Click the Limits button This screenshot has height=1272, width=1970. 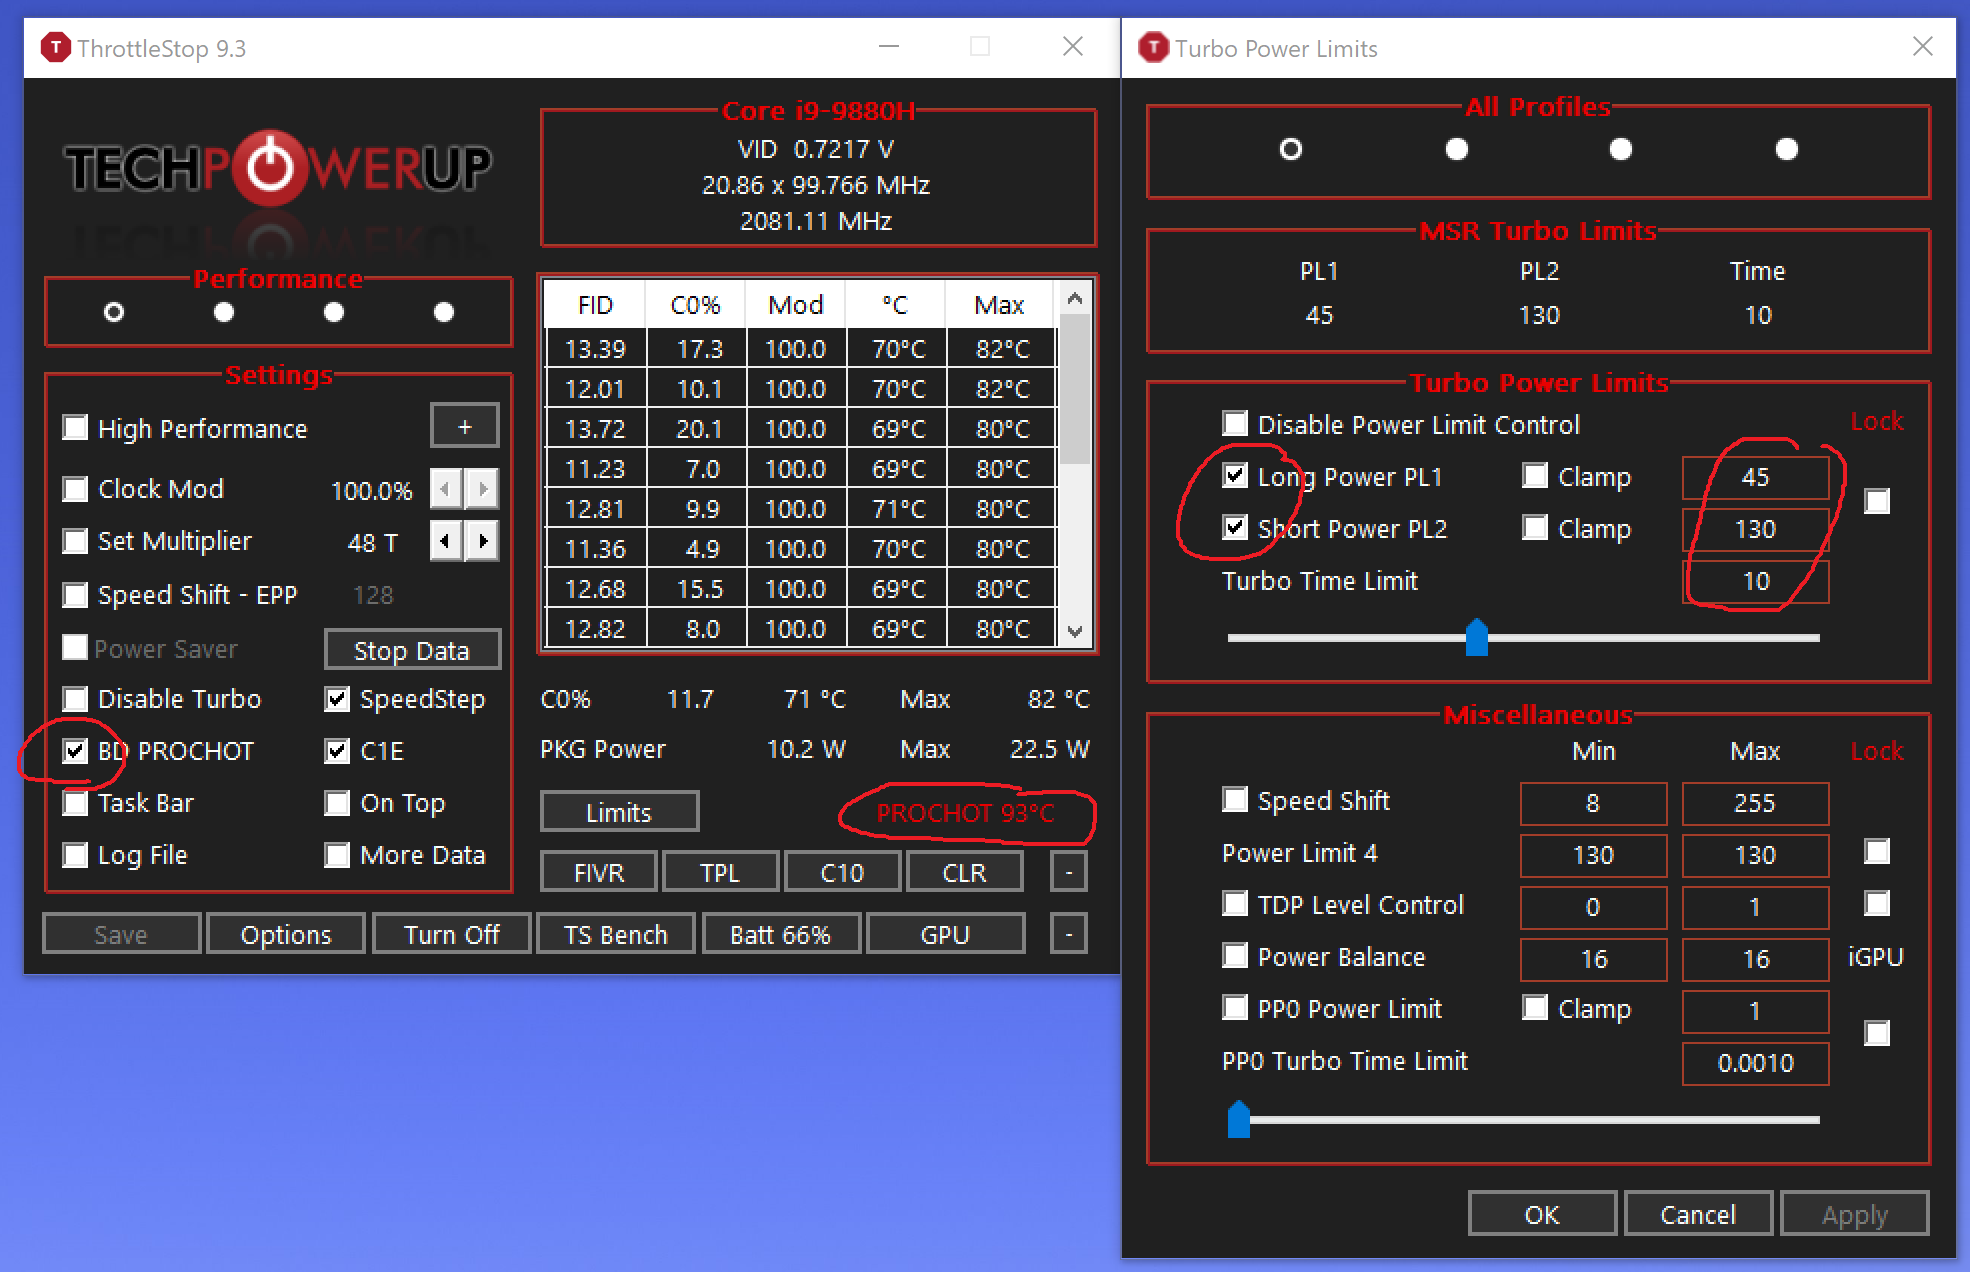[x=618, y=812]
